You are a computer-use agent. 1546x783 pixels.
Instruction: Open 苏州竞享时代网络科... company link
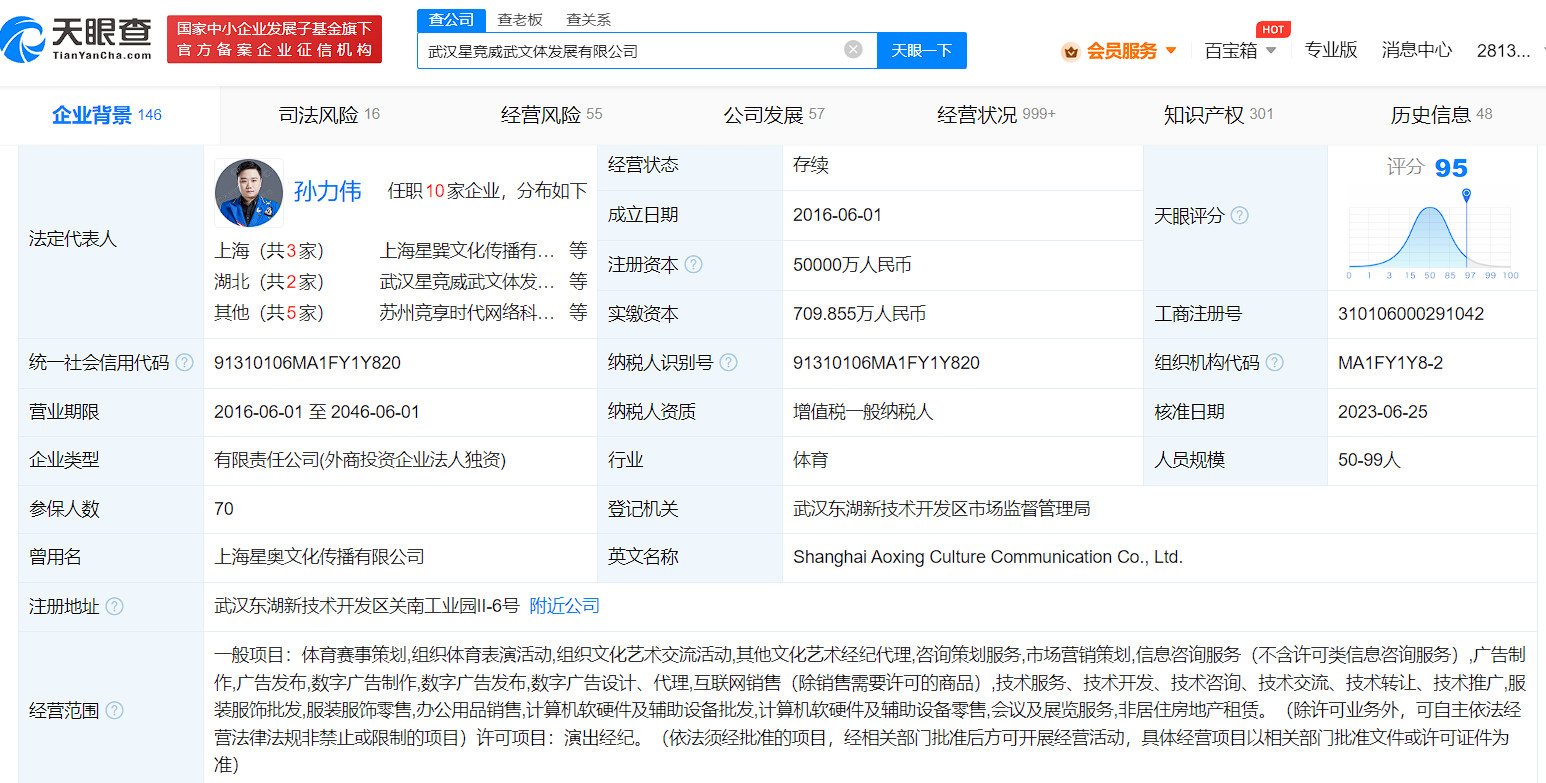(467, 313)
